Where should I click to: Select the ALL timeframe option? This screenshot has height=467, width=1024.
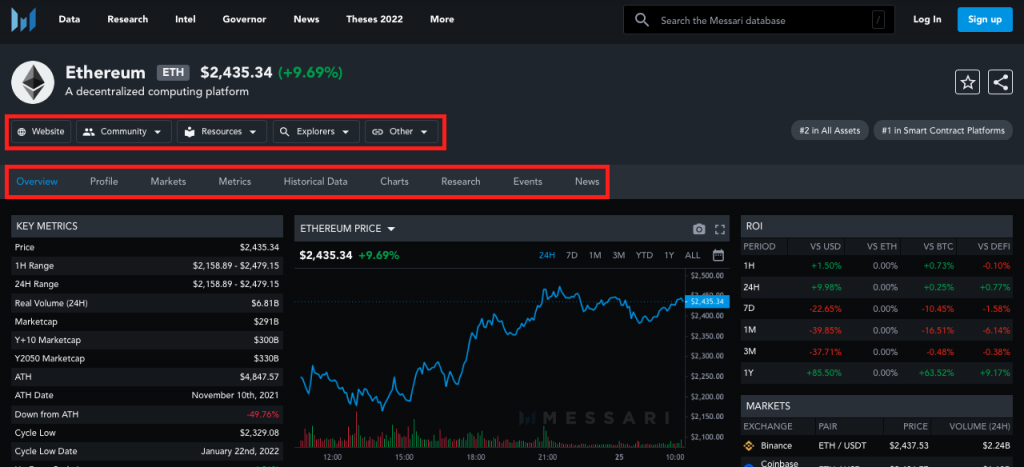(x=692, y=255)
